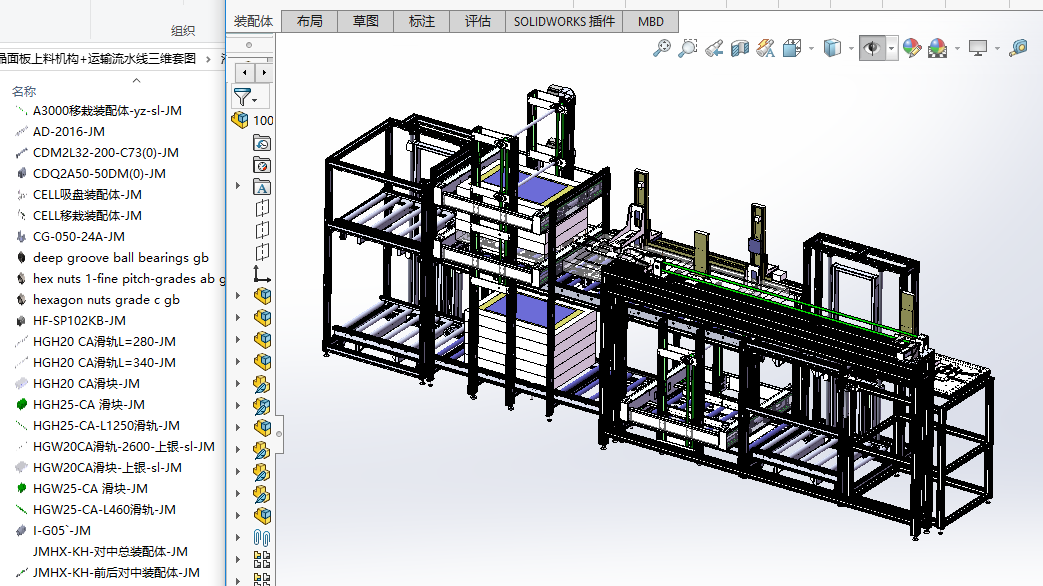The image size is (1043, 586).
Task: Click the feature tree filter funnel
Action: (x=243, y=97)
